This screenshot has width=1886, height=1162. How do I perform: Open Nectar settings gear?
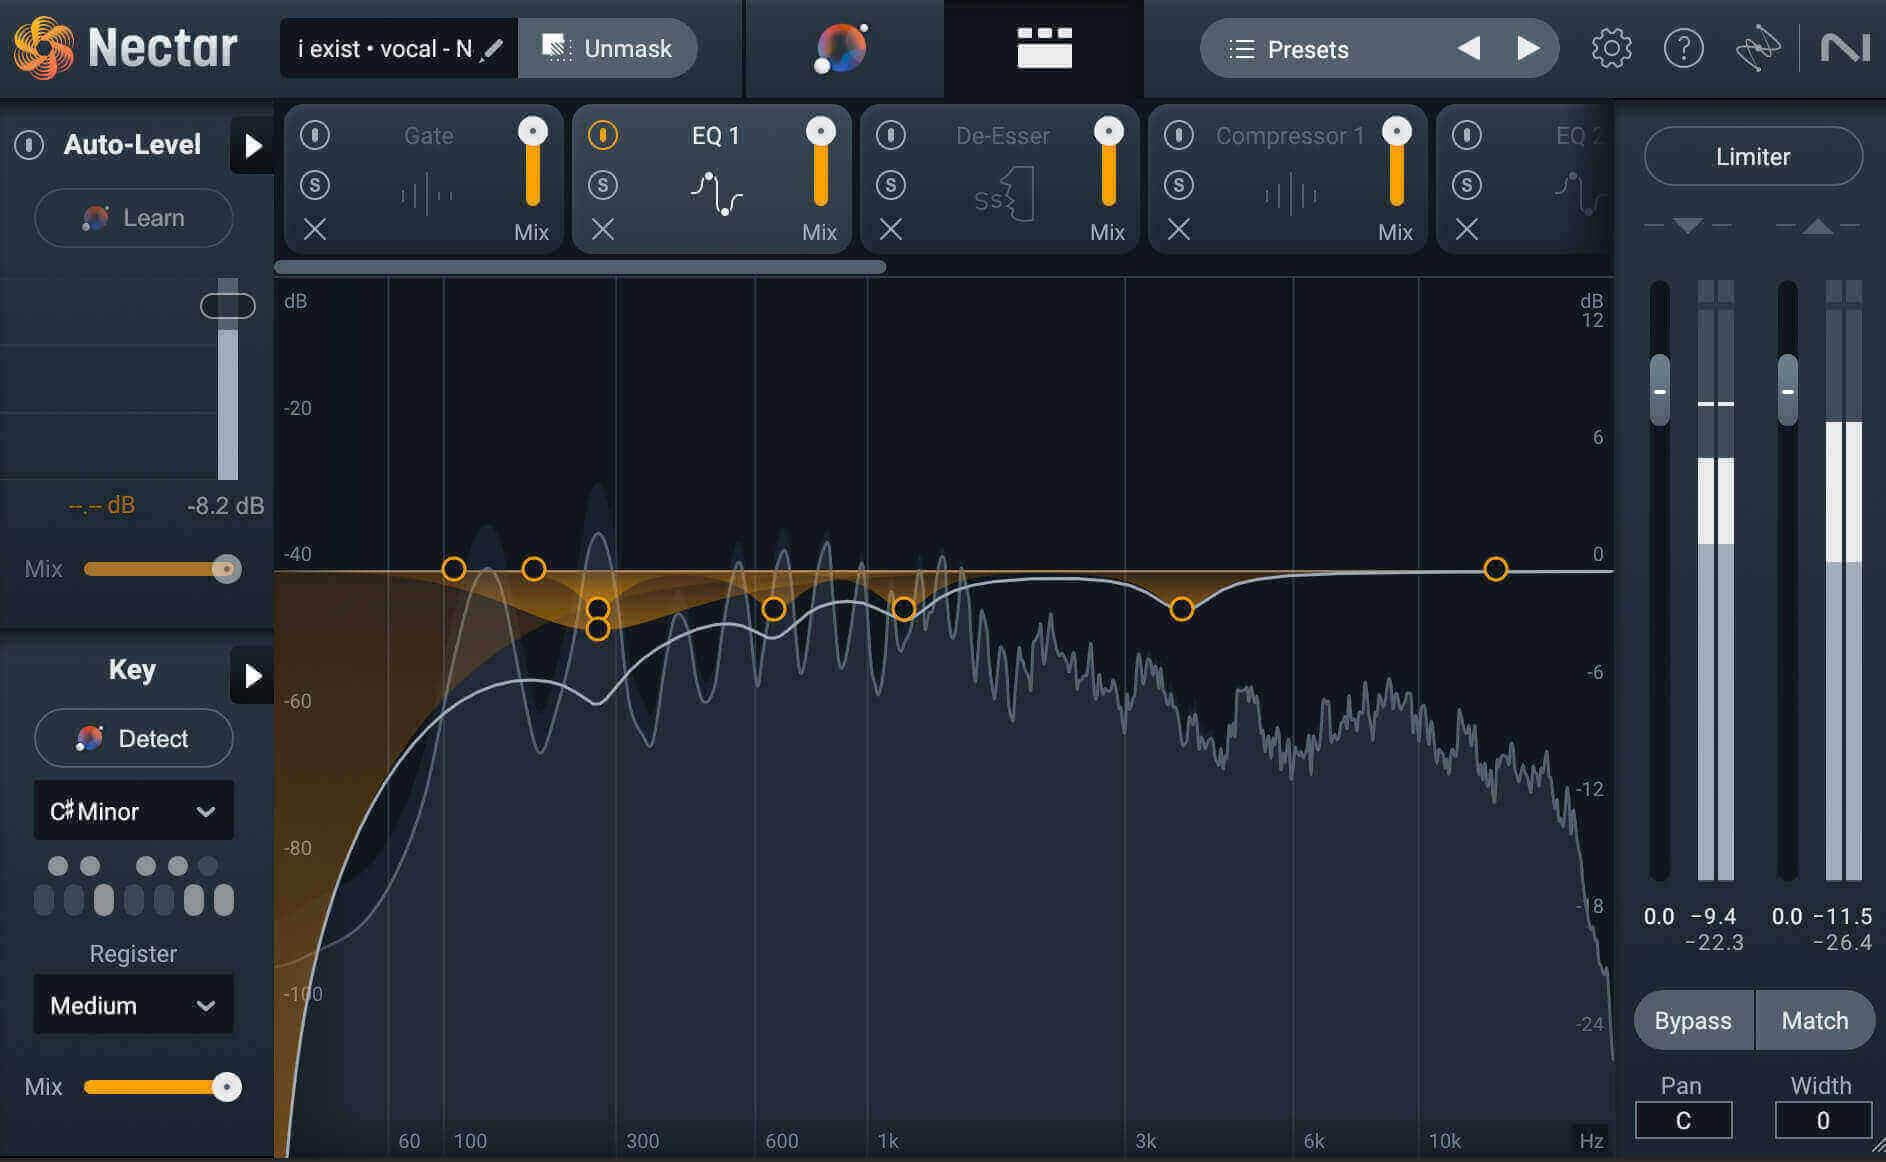coord(1611,48)
